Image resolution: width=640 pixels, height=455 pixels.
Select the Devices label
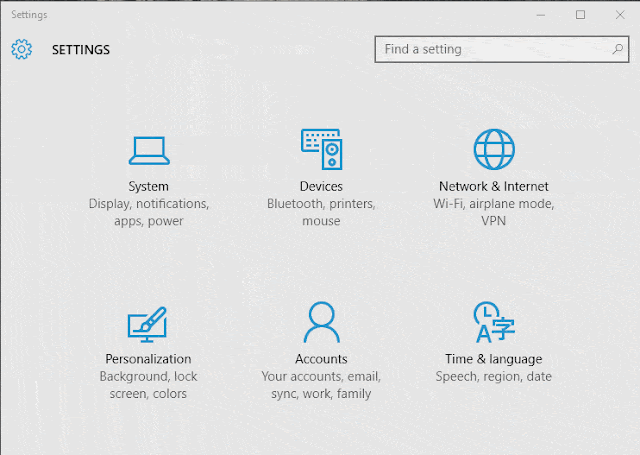point(321,186)
